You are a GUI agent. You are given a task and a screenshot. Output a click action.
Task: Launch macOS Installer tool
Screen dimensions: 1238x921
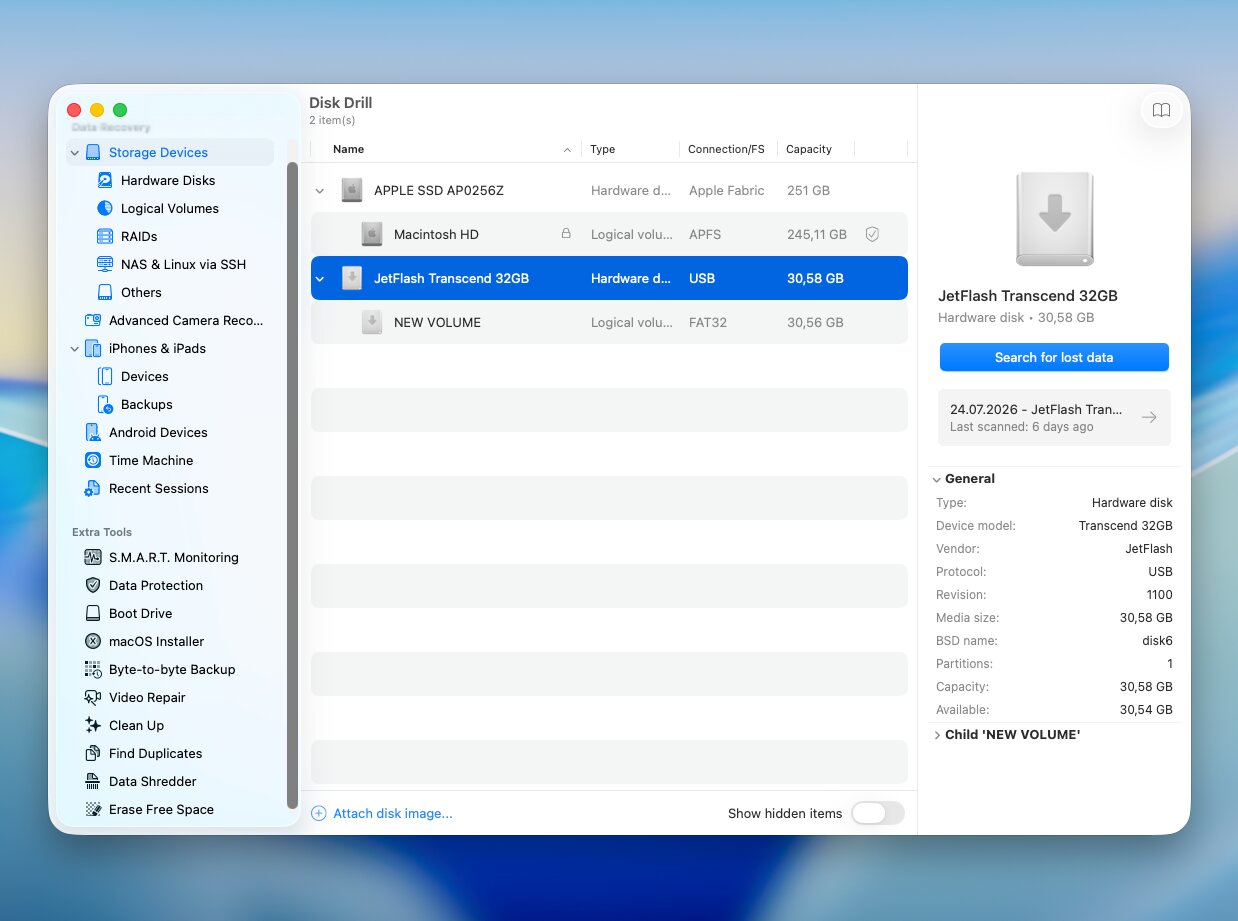click(x=144, y=641)
